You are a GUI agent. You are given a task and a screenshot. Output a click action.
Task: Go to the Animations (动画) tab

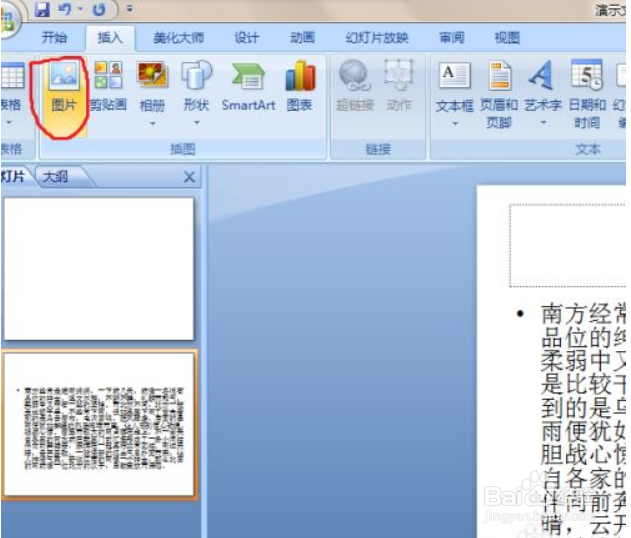[302, 38]
